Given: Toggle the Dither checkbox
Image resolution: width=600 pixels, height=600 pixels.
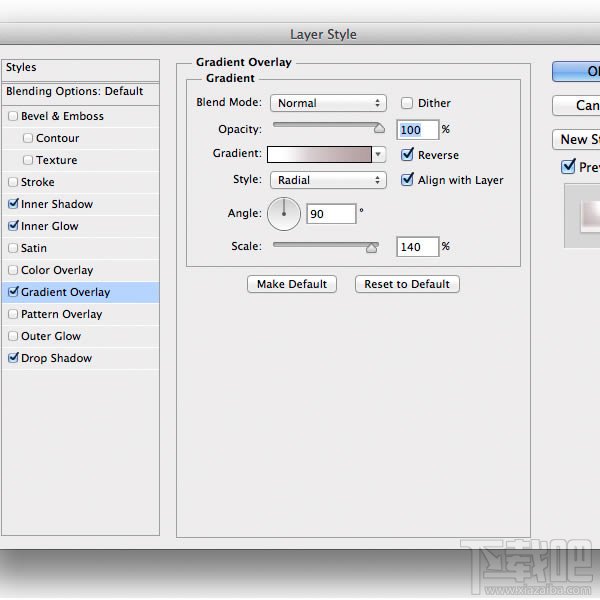Looking at the screenshot, I should pos(407,103).
